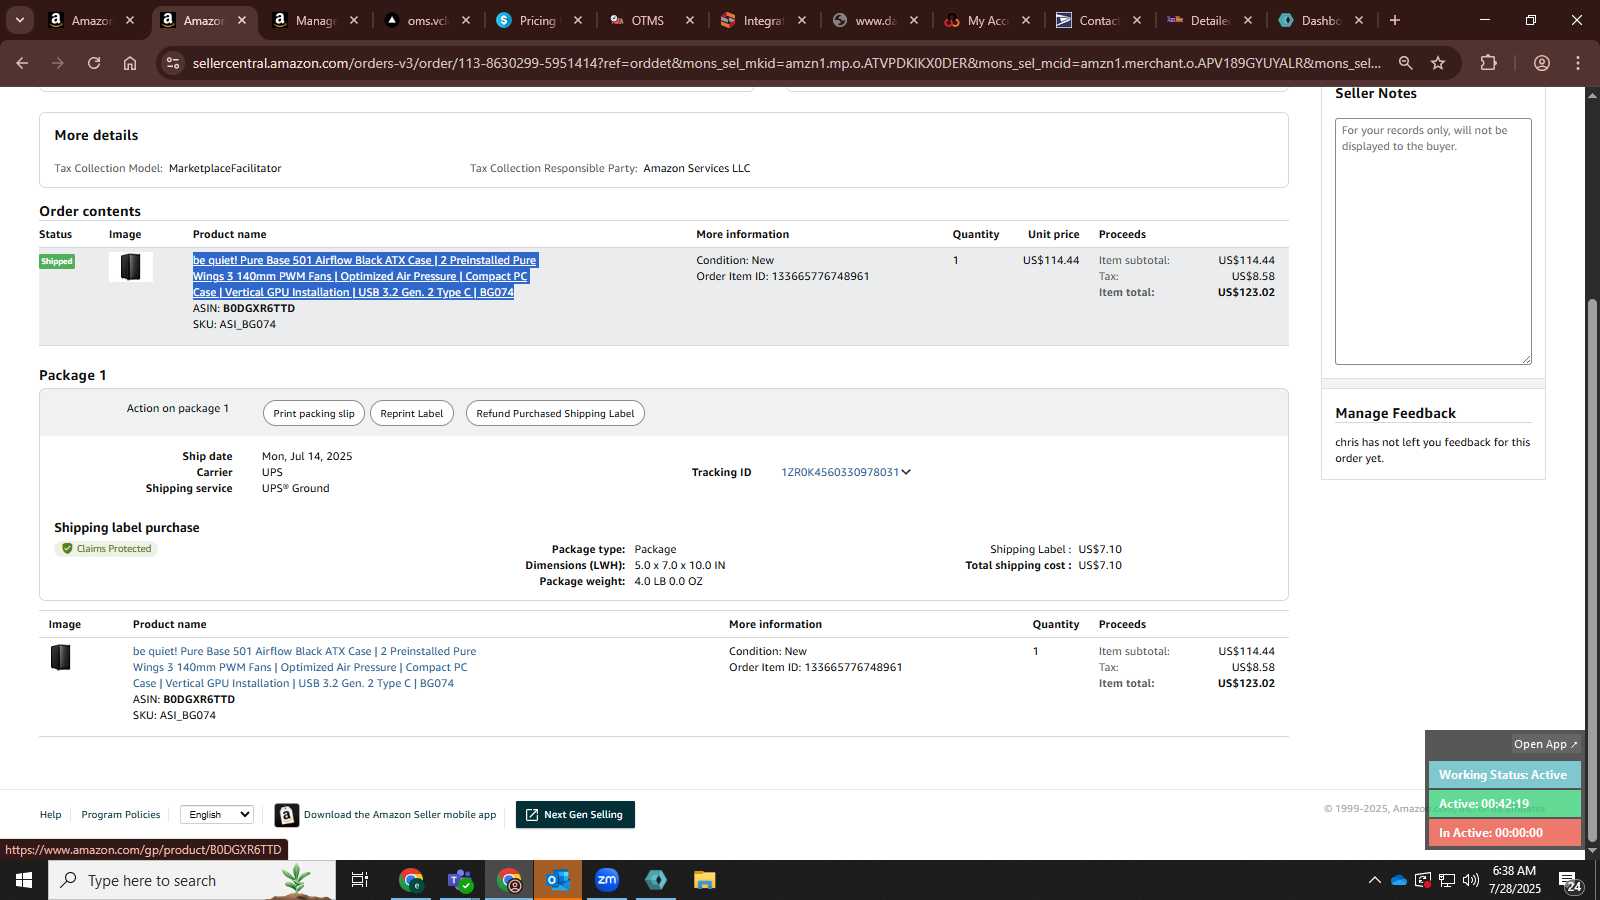Open the highlighted be quiet! product link

[364, 276]
